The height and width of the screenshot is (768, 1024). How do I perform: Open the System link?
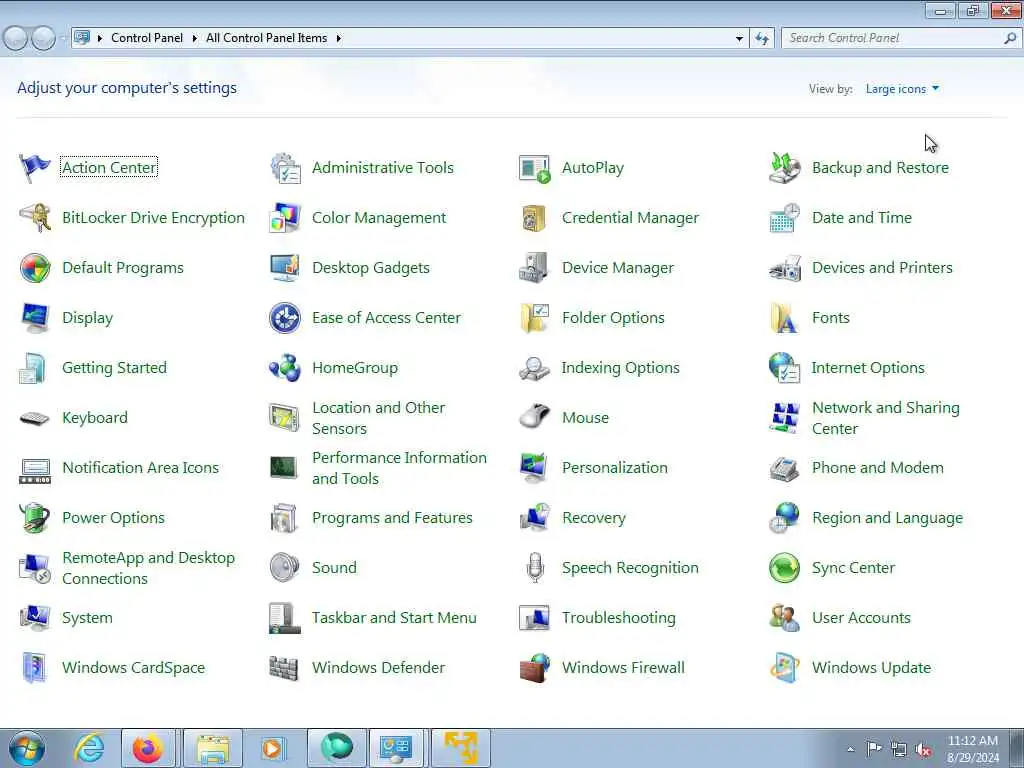pos(87,618)
